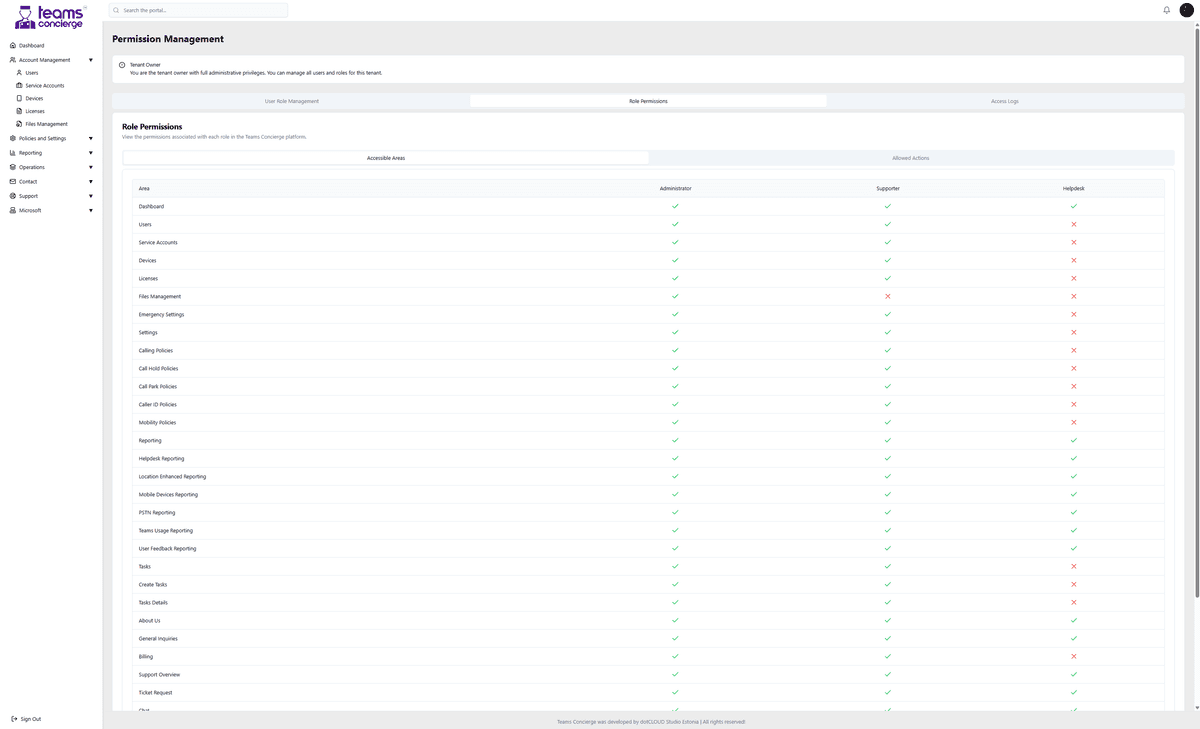
Task: Click the Licenses icon in sidebar
Action: click(x=19, y=111)
